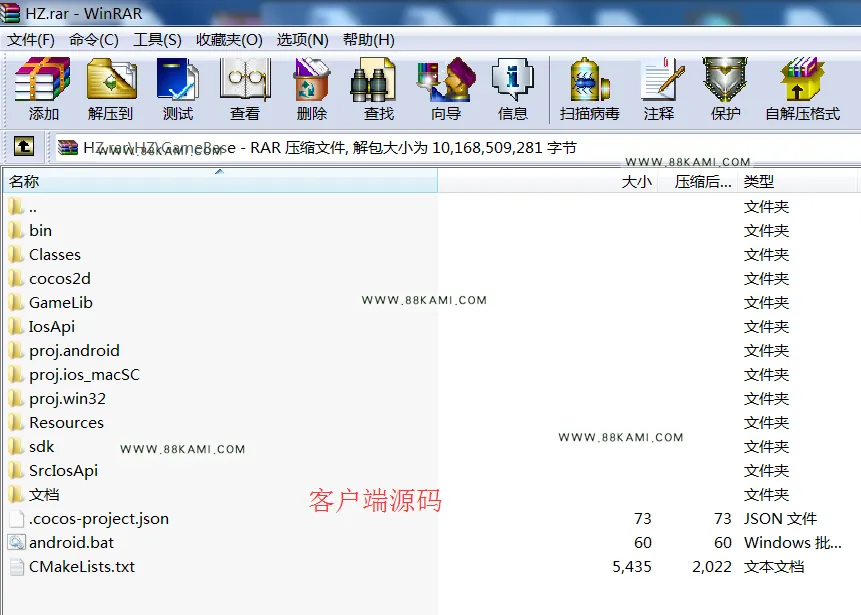This screenshot has height=615, width=861.
Task: Click the JSON 文件 type cell
Action: [x=780, y=519]
